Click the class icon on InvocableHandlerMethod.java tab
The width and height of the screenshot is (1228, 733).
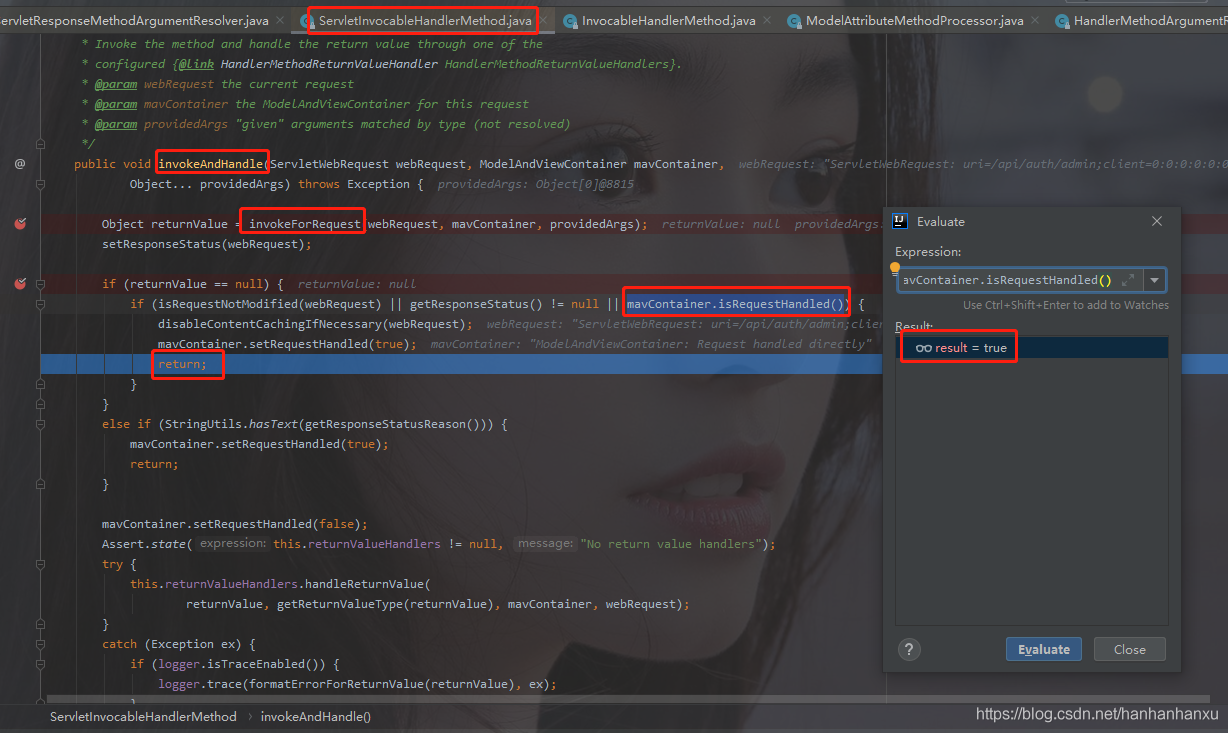point(570,21)
